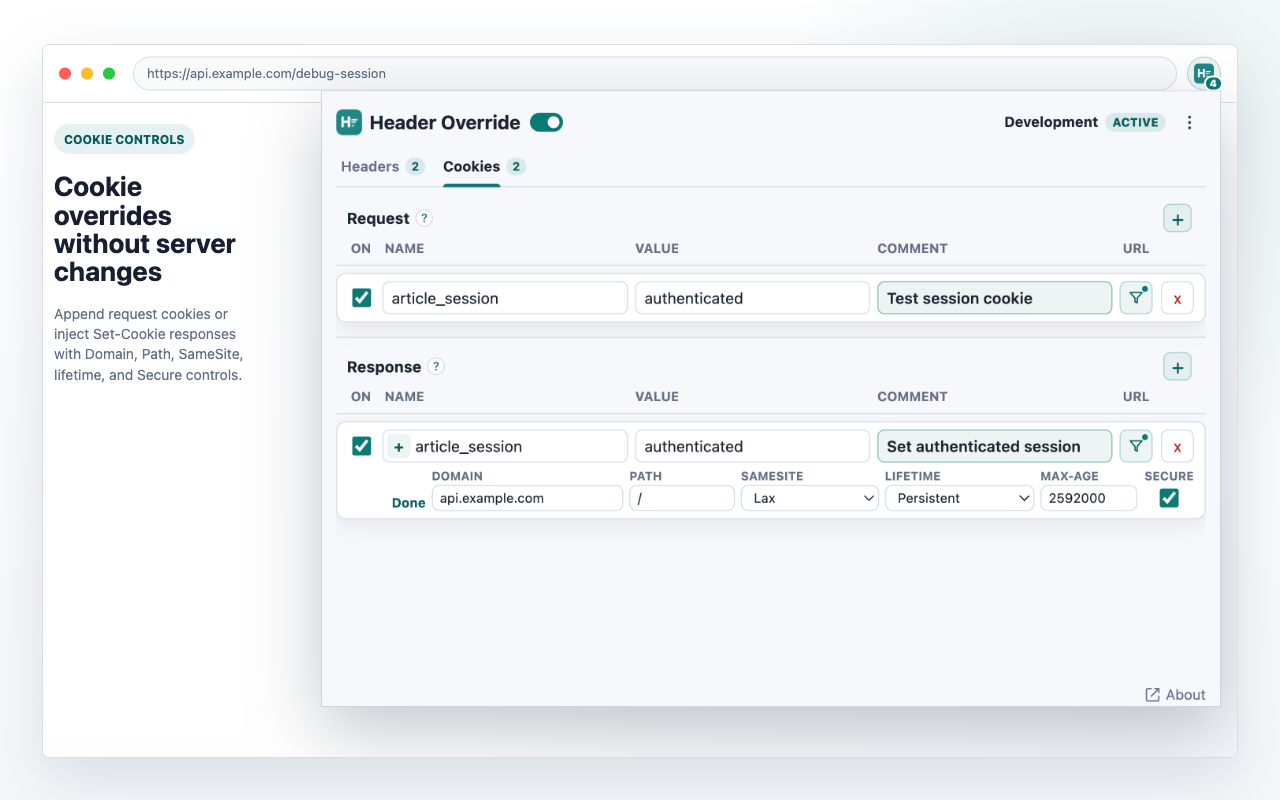Switch to the Headers tab
1280x800 pixels.
click(383, 167)
